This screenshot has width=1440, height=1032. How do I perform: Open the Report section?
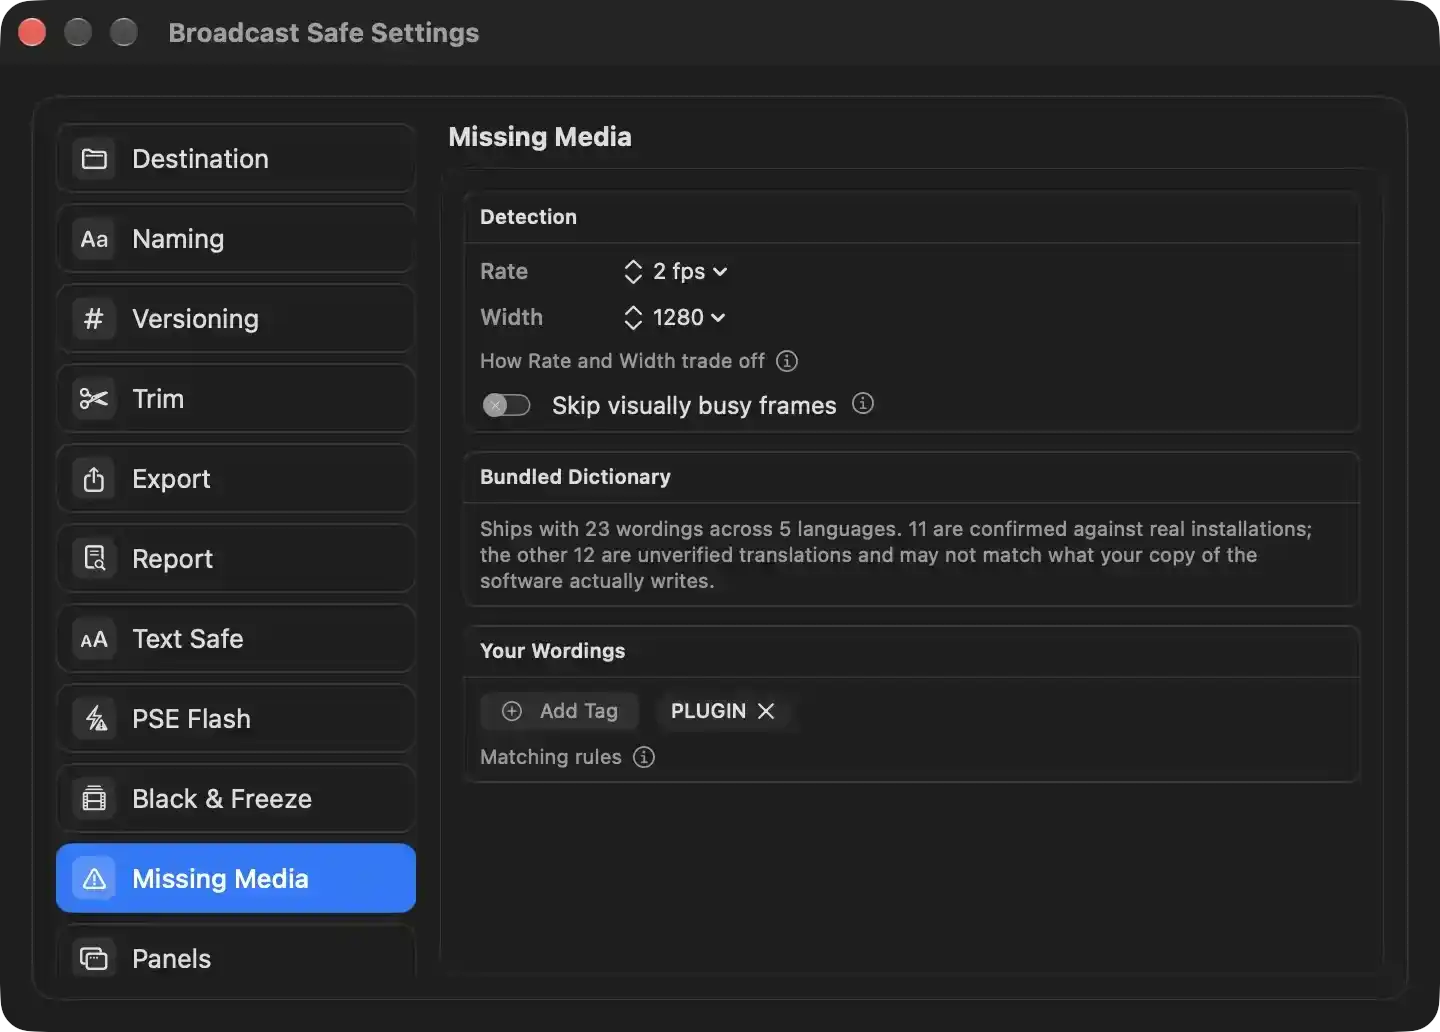click(236, 559)
